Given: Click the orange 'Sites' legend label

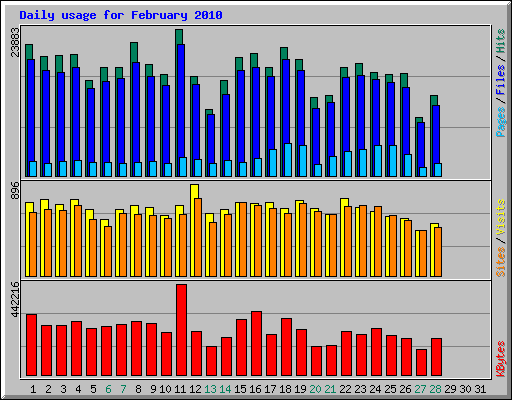Looking at the screenshot, I should coord(501,262).
